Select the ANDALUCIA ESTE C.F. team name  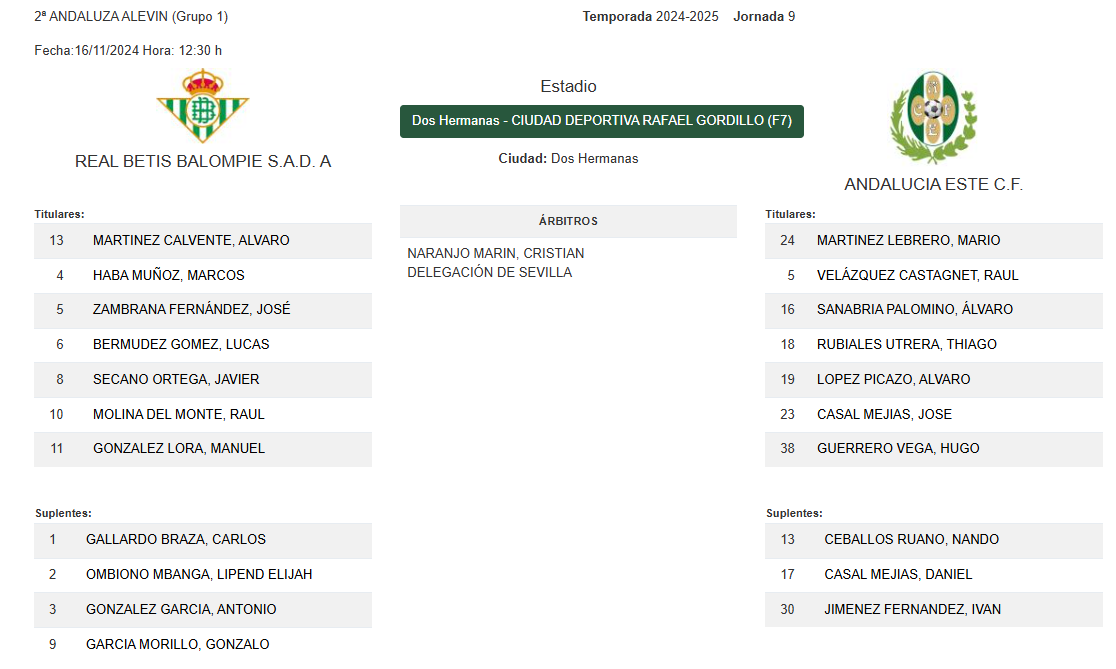pos(933,184)
